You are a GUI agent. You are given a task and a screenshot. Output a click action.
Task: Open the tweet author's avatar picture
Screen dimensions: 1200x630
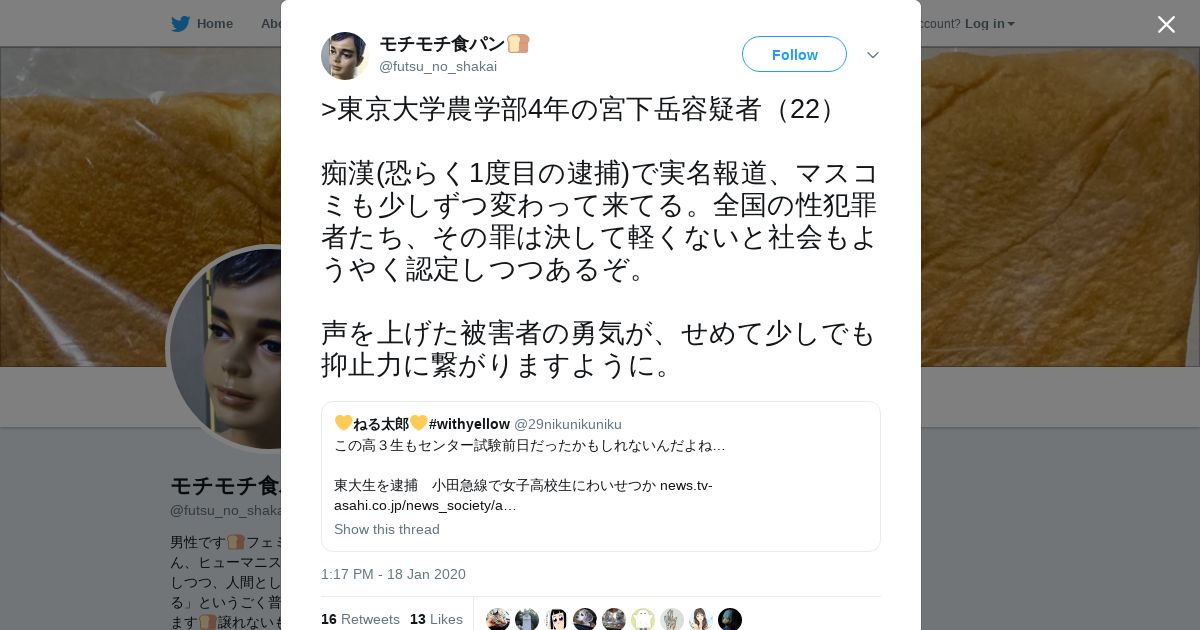[345, 56]
